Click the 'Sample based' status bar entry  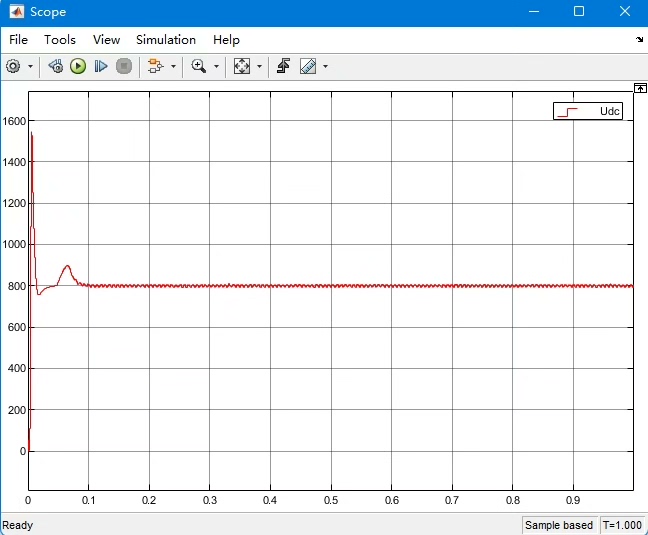point(559,525)
